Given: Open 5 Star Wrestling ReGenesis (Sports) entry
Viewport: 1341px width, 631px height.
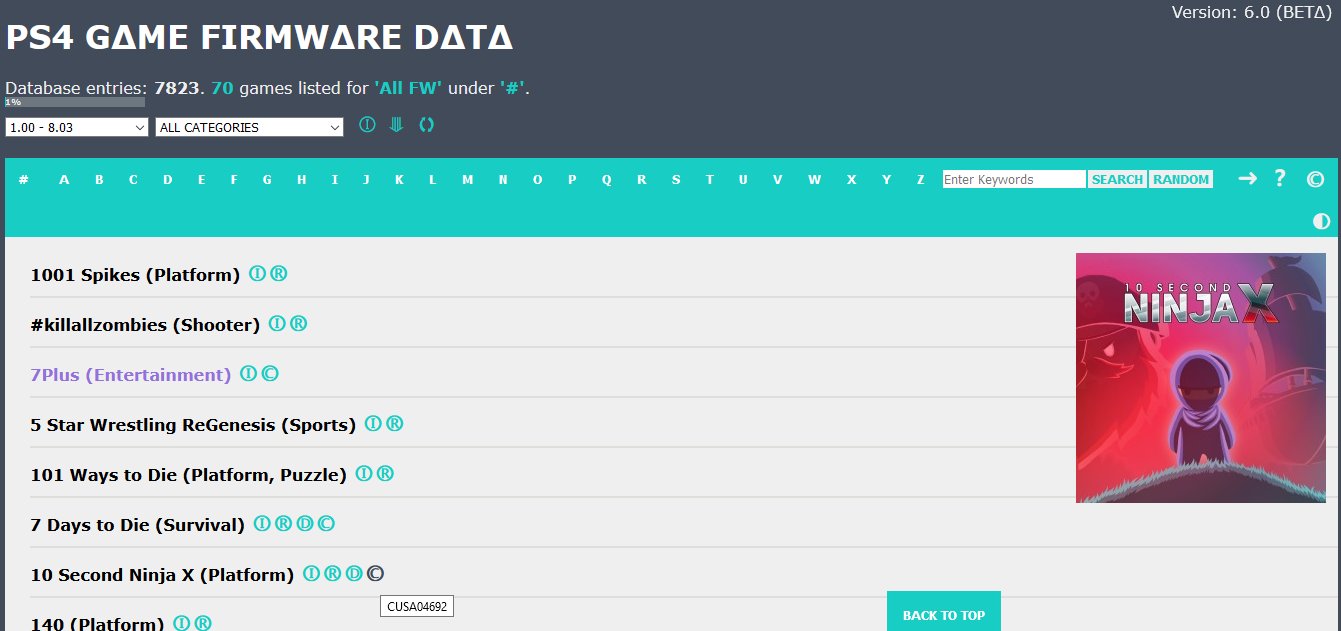Looking at the screenshot, I should tap(193, 424).
